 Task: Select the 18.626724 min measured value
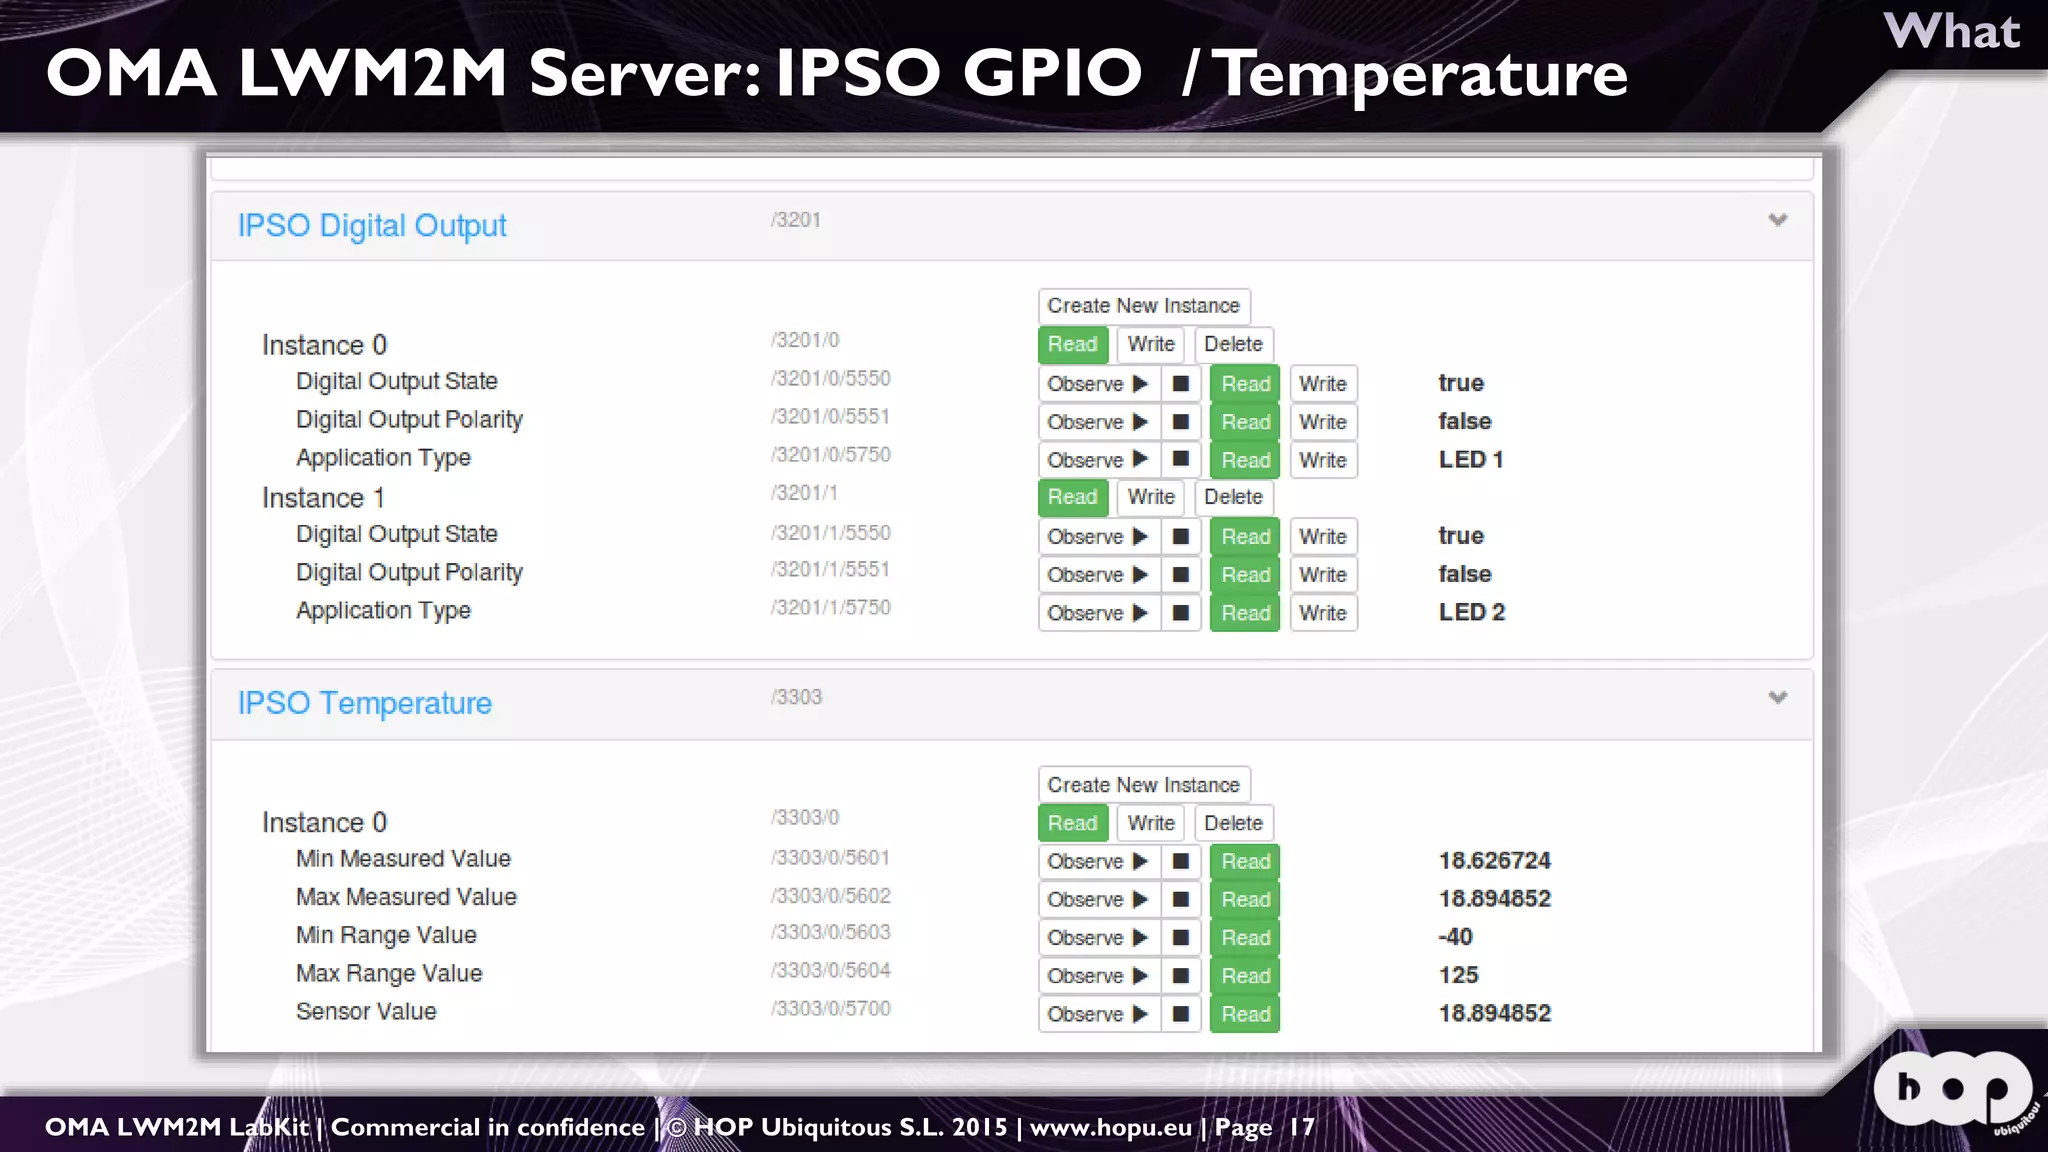(x=1495, y=861)
